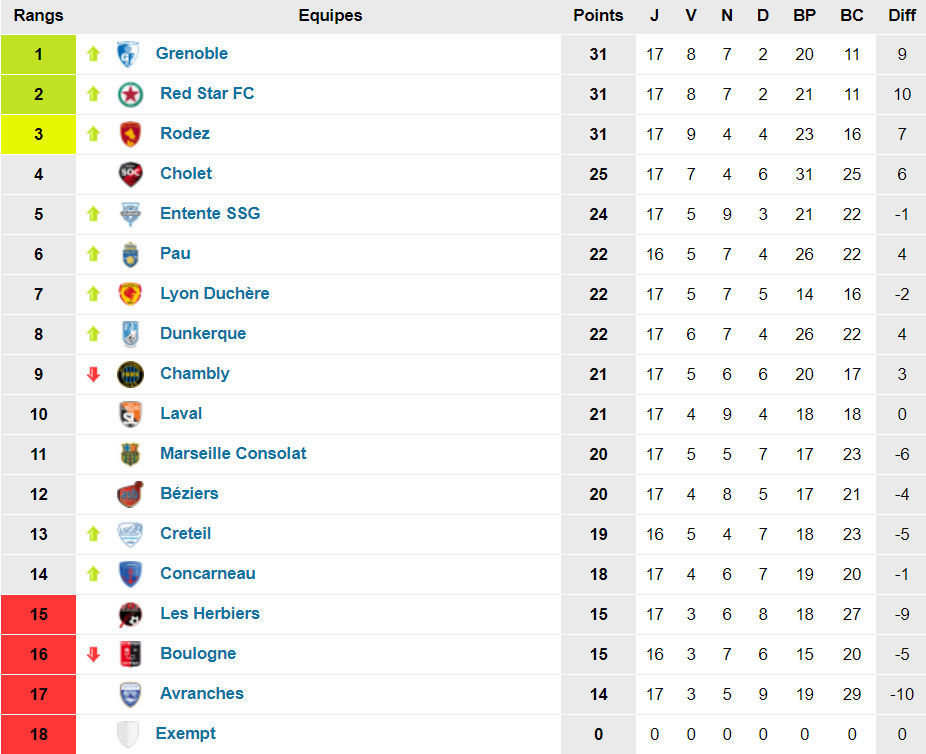This screenshot has width=926, height=754.
Task: Click the Rodez club crest
Action: point(130,134)
